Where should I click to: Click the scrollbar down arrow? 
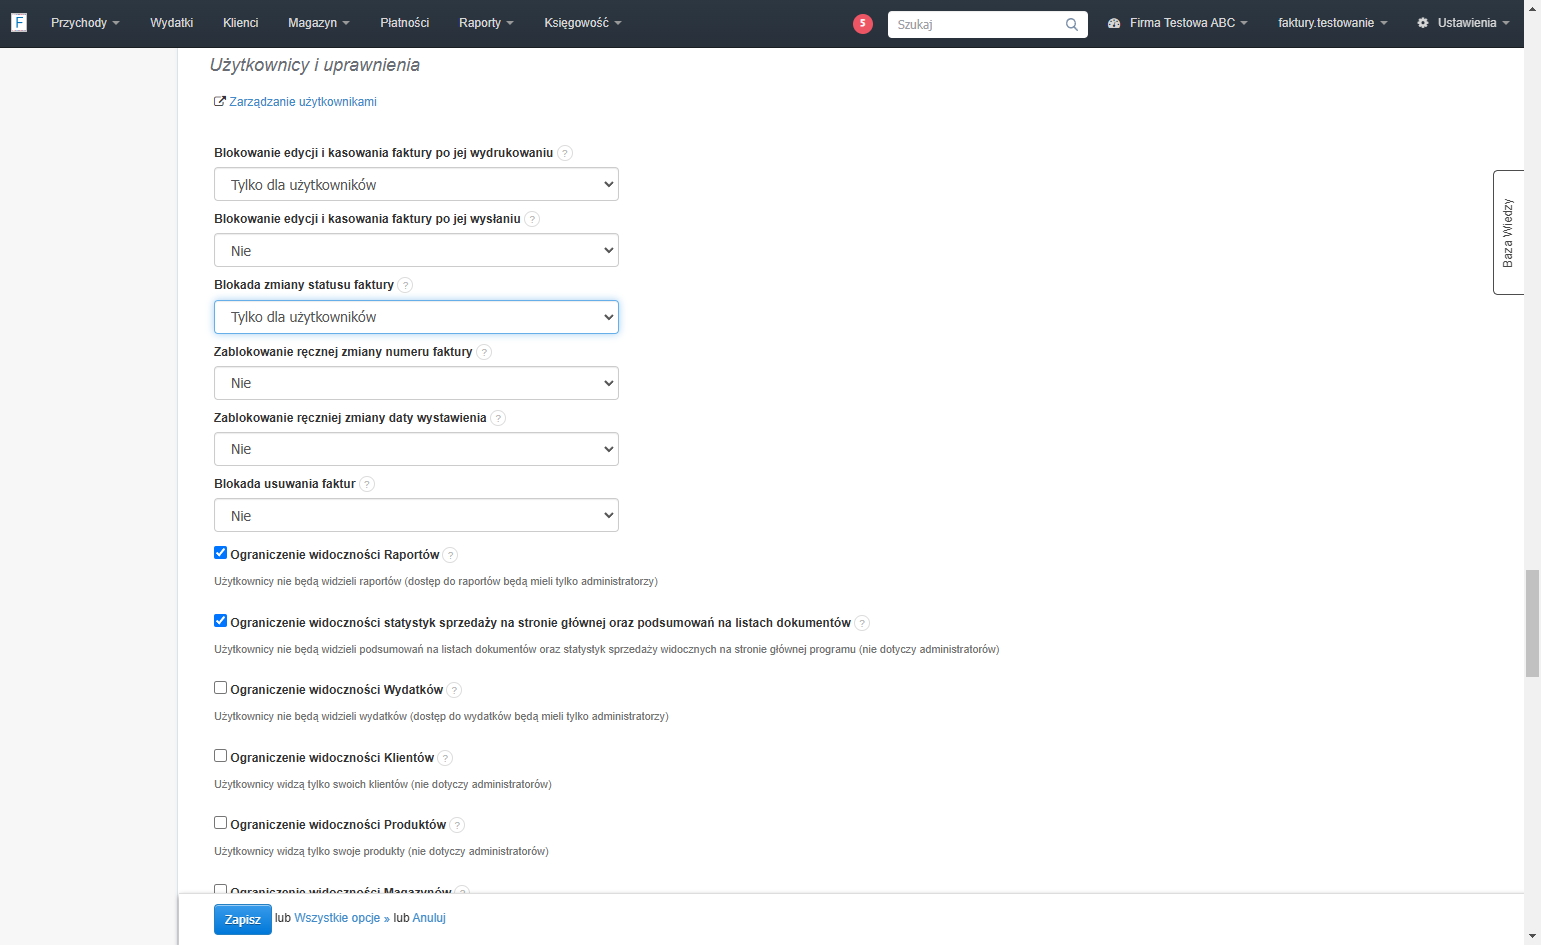1532,936
